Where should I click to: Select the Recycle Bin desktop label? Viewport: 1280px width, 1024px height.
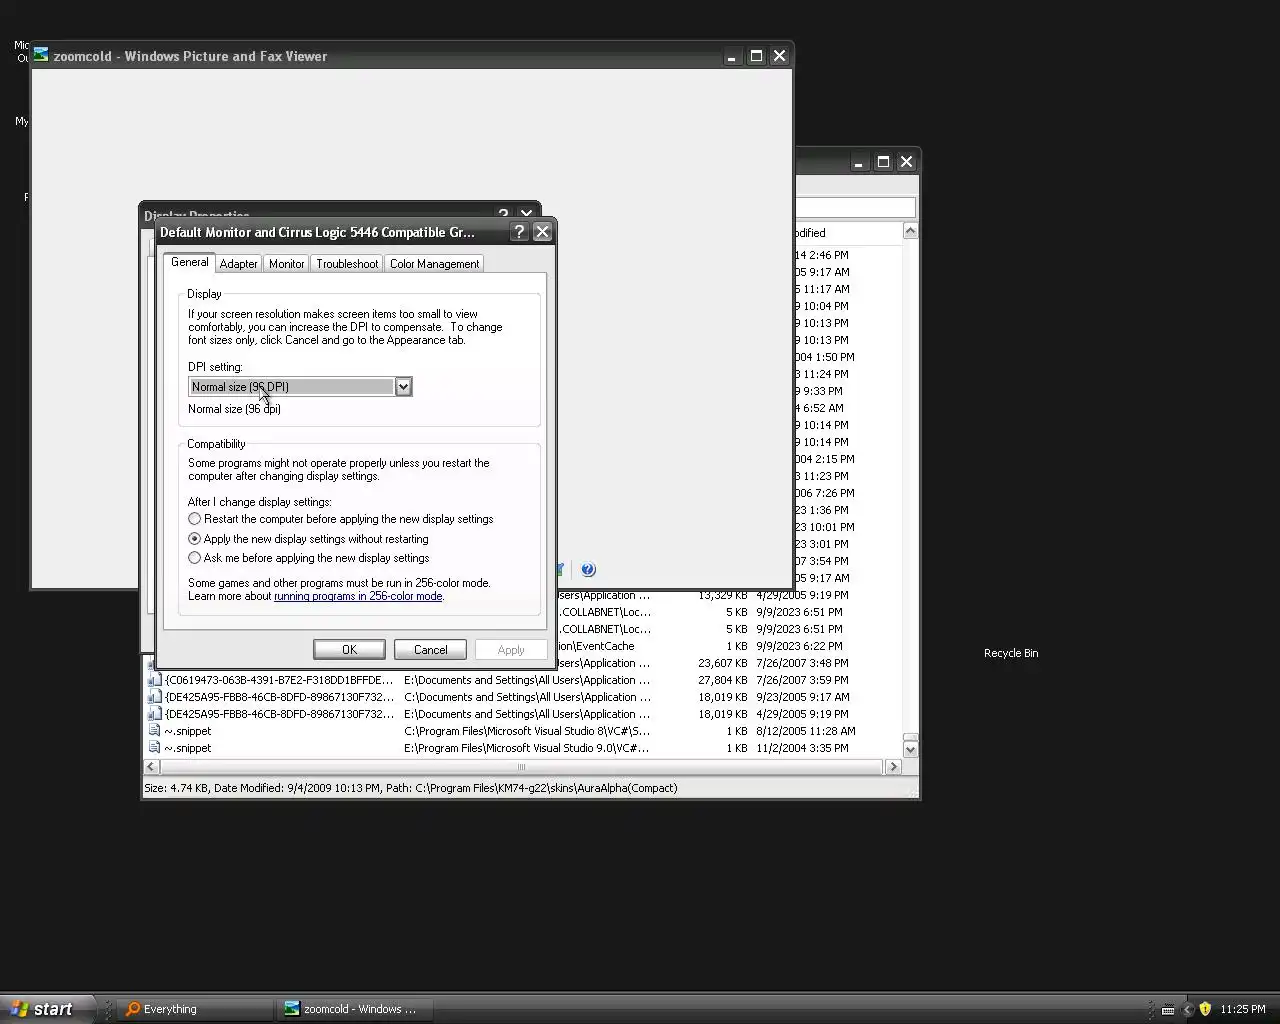tap(1011, 653)
